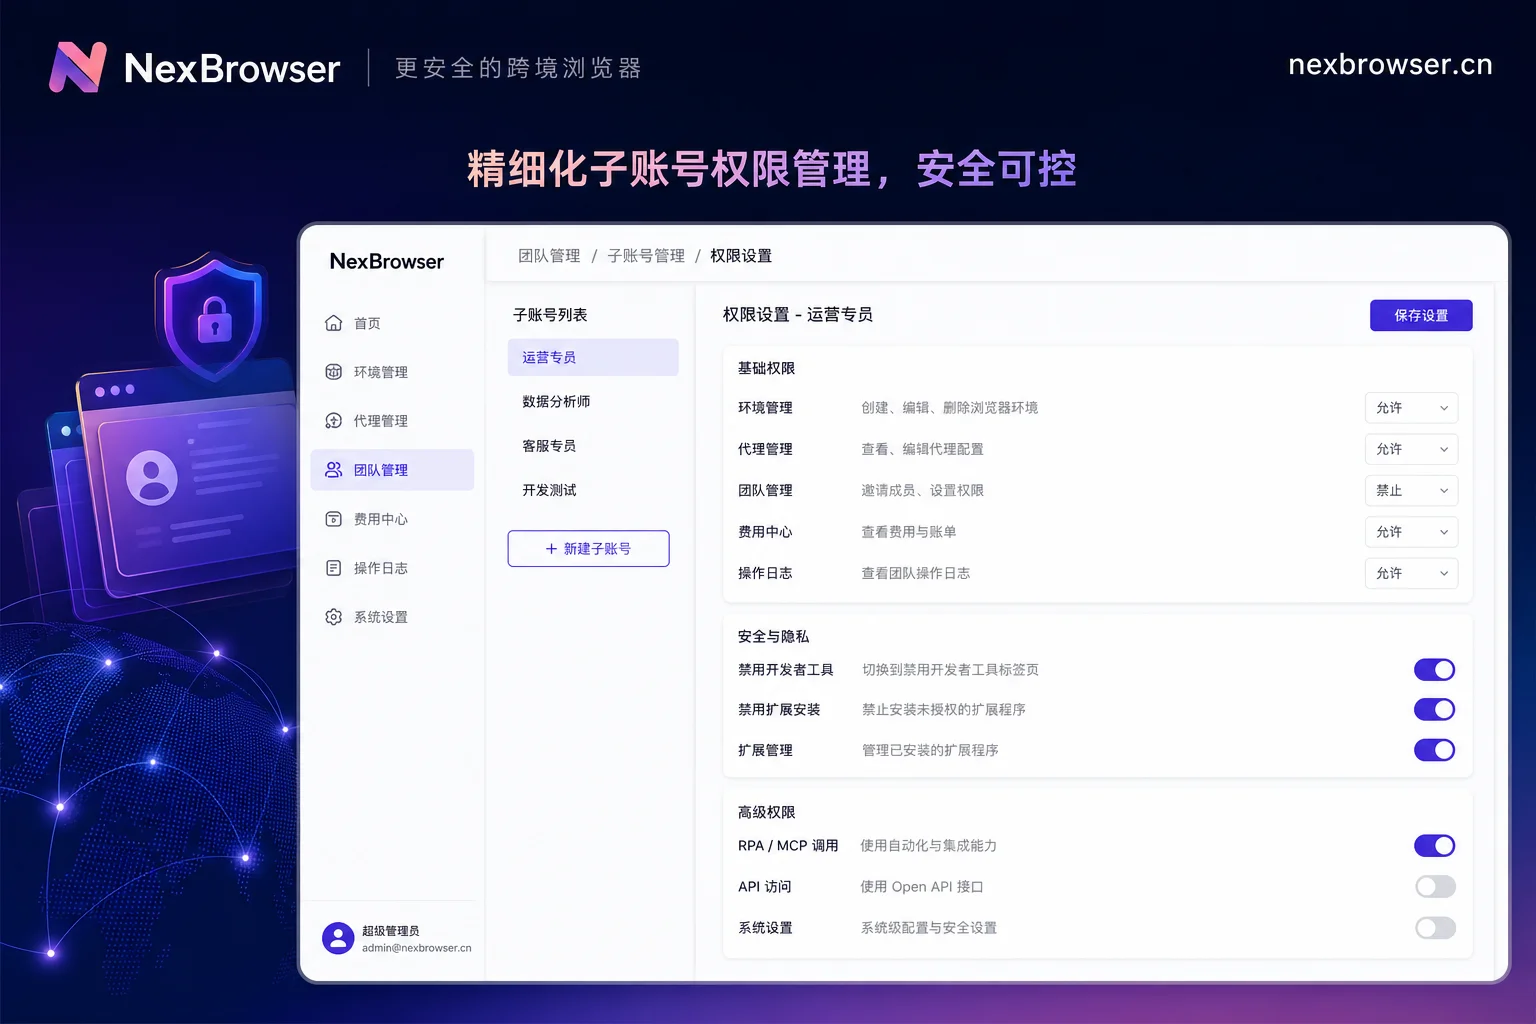Open the 团队管理 permission dropdown showing 禁止
Viewport: 1536px width, 1024px height.
[x=1411, y=491]
